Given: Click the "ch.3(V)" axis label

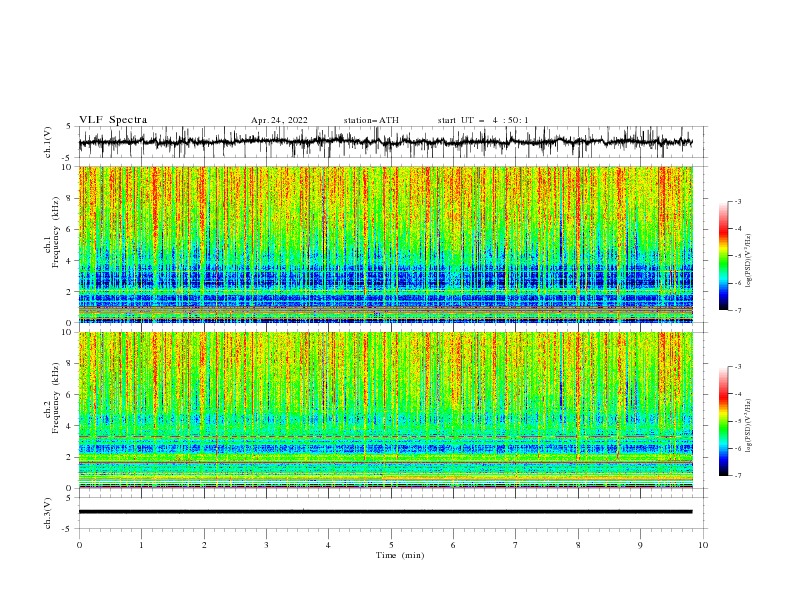Looking at the screenshot, I should click(48, 513).
